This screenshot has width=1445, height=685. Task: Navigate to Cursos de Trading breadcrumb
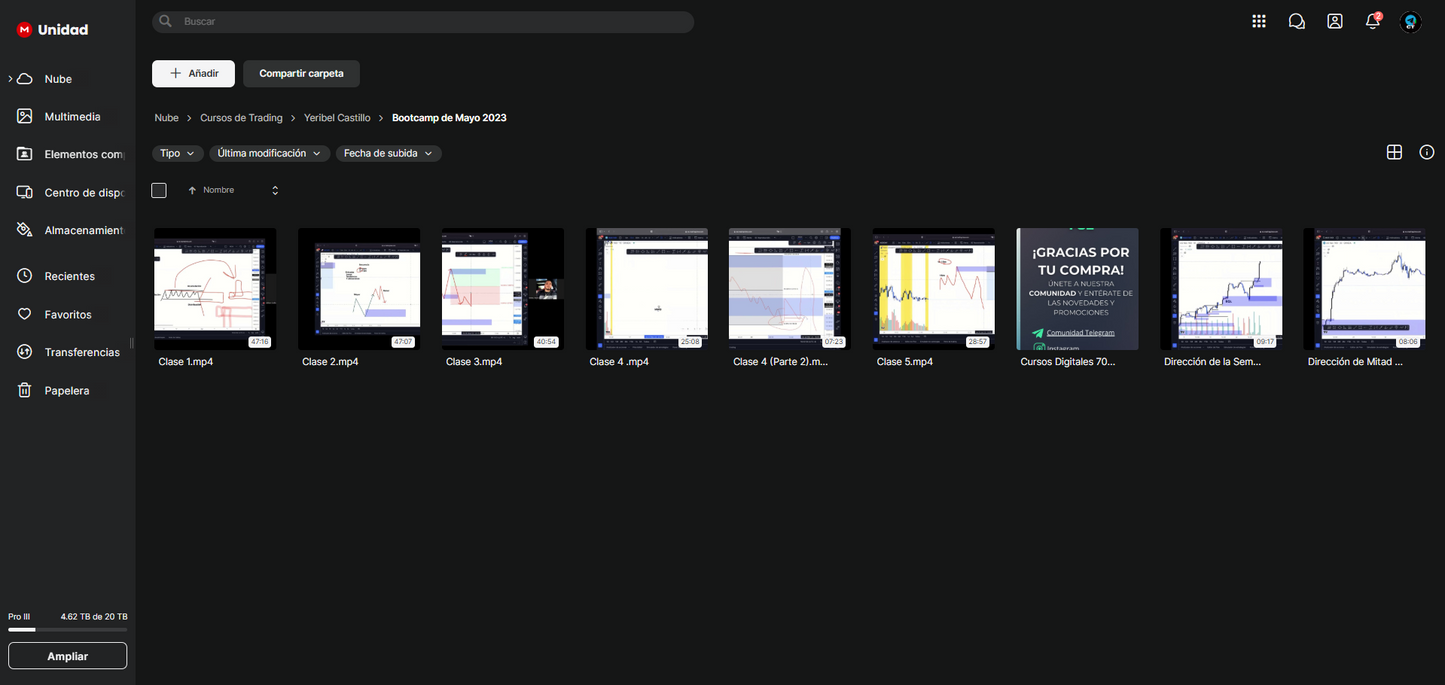pyautogui.click(x=241, y=118)
